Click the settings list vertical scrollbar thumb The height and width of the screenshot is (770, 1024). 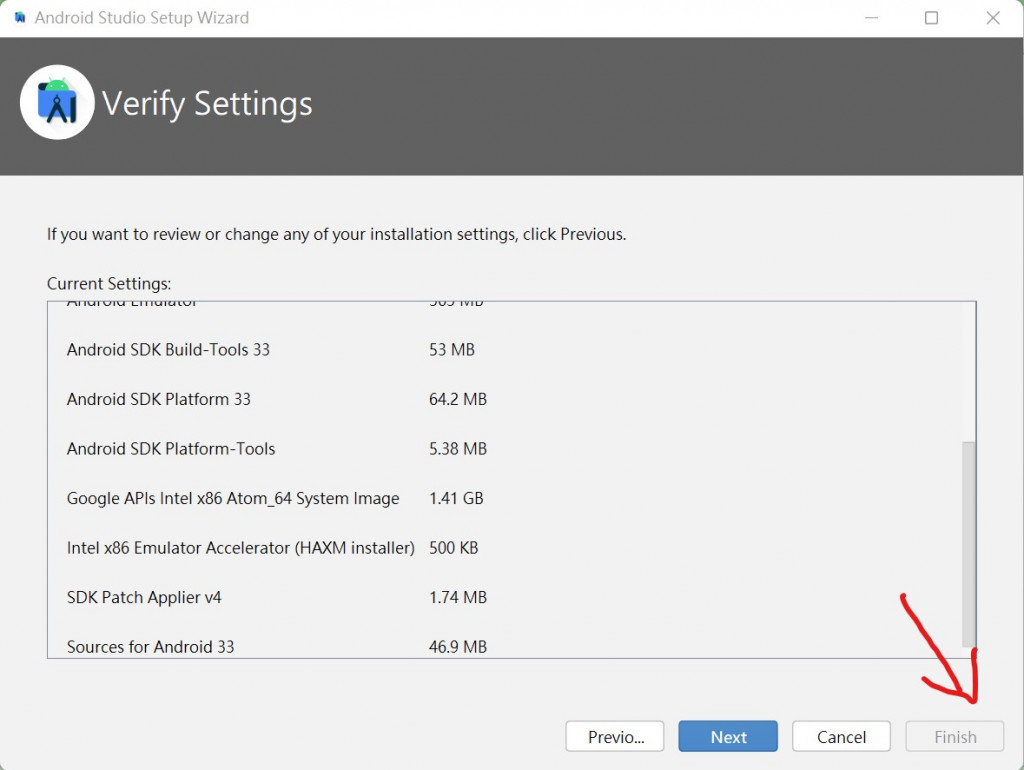click(968, 545)
